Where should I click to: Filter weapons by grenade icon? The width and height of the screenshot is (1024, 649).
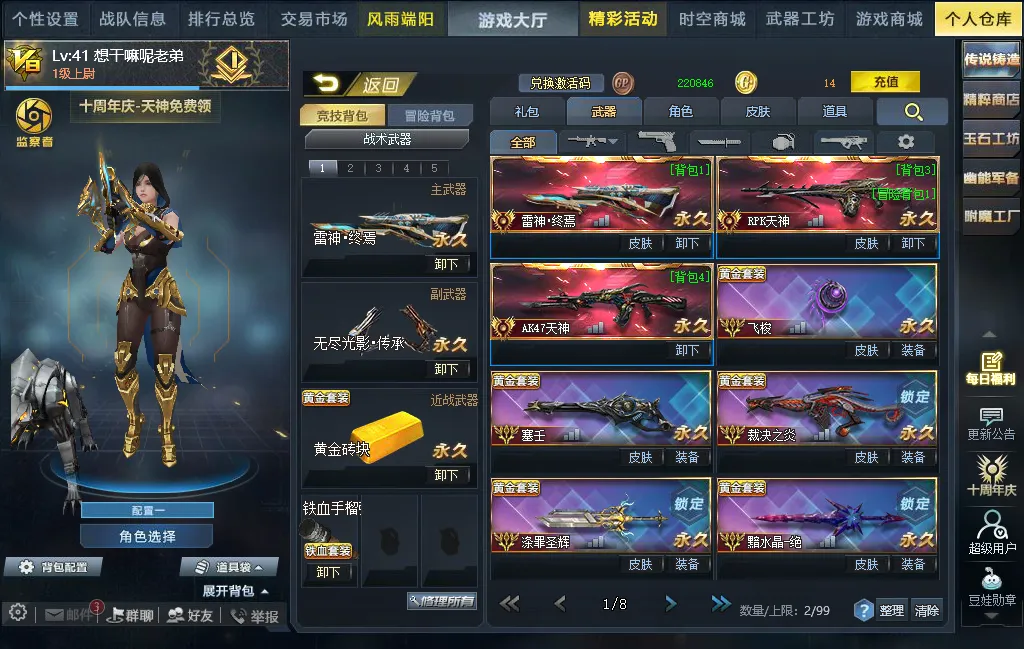[782, 142]
